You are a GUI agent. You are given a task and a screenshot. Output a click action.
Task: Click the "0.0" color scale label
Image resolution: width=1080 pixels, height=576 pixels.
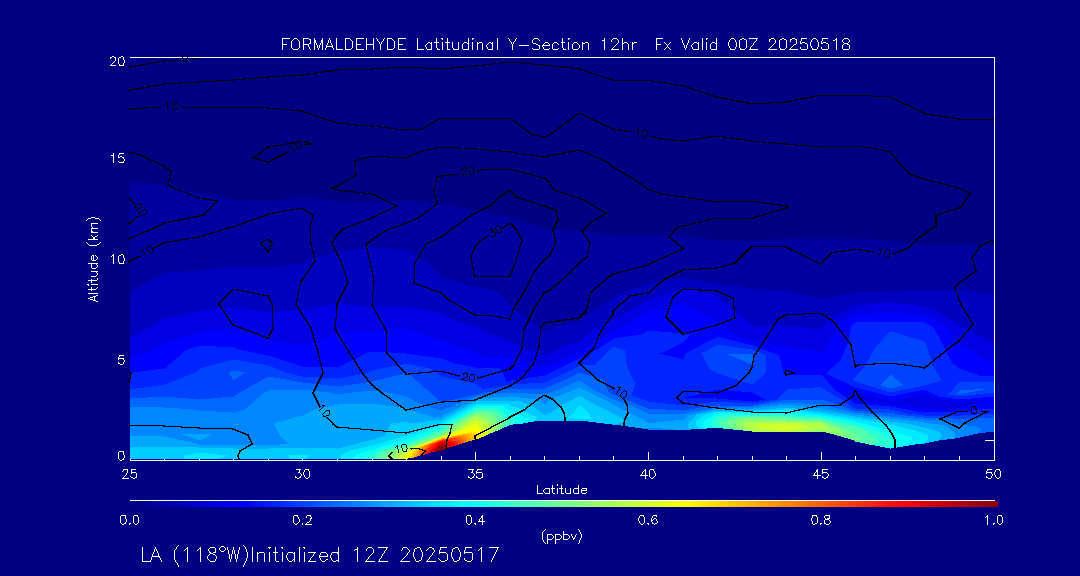pyautogui.click(x=129, y=520)
